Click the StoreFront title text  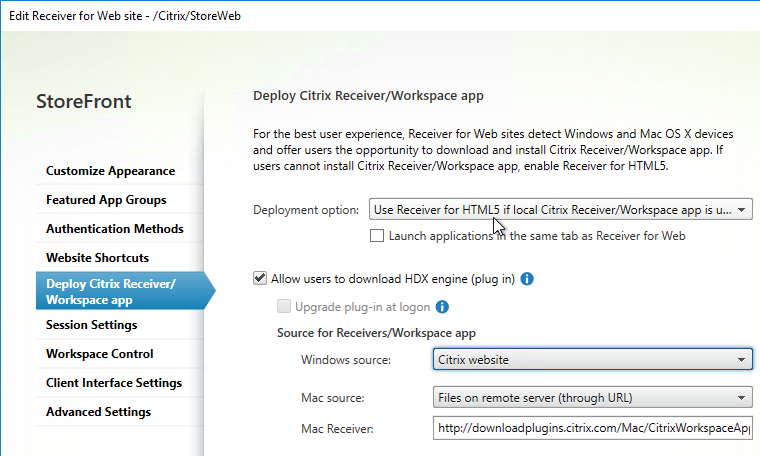[83, 101]
